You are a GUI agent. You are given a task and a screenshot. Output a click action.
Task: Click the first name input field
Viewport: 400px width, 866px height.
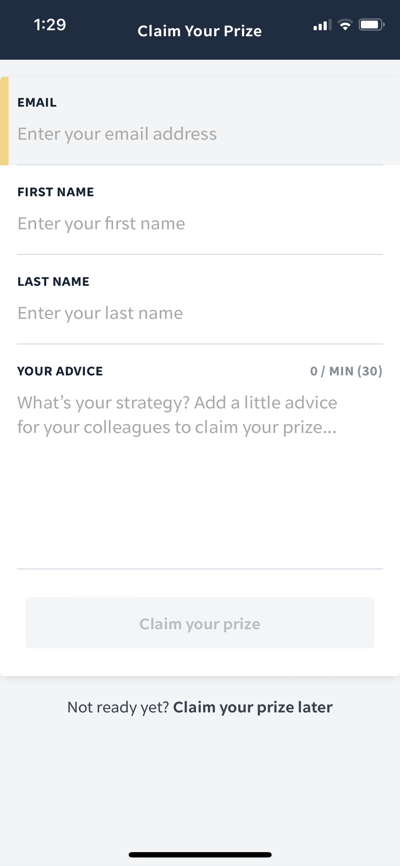click(200, 224)
